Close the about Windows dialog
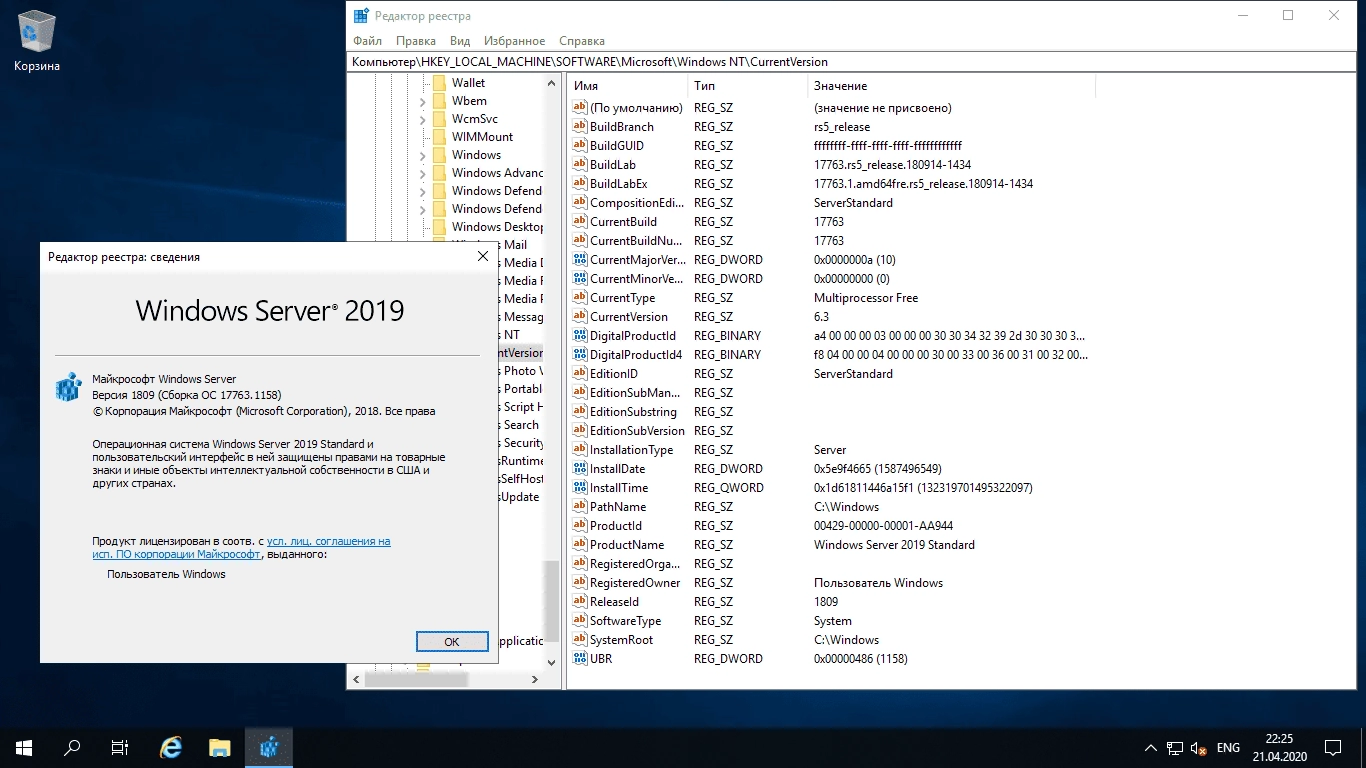This screenshot has height=768, width=1366. (x=483, y=257)
